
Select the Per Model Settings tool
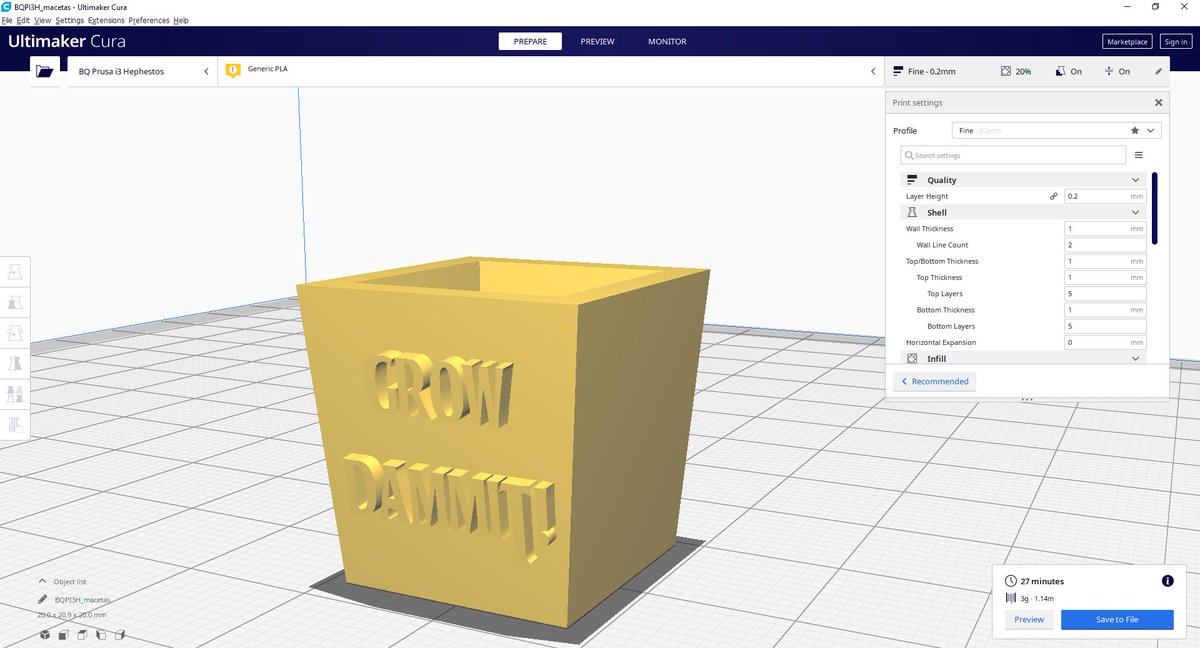(x=16, y=394)
